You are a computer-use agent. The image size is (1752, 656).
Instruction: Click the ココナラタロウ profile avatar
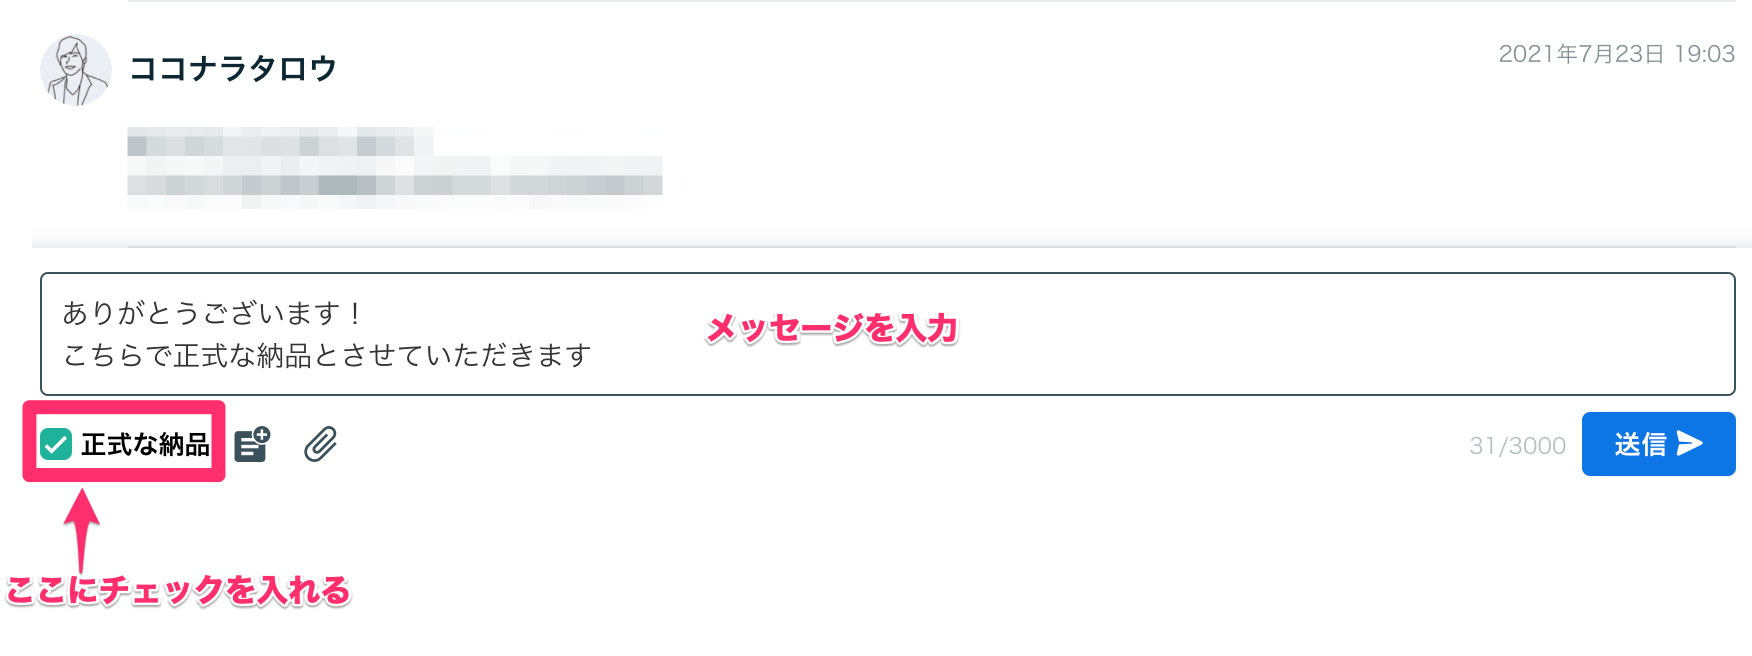[76, 70]
